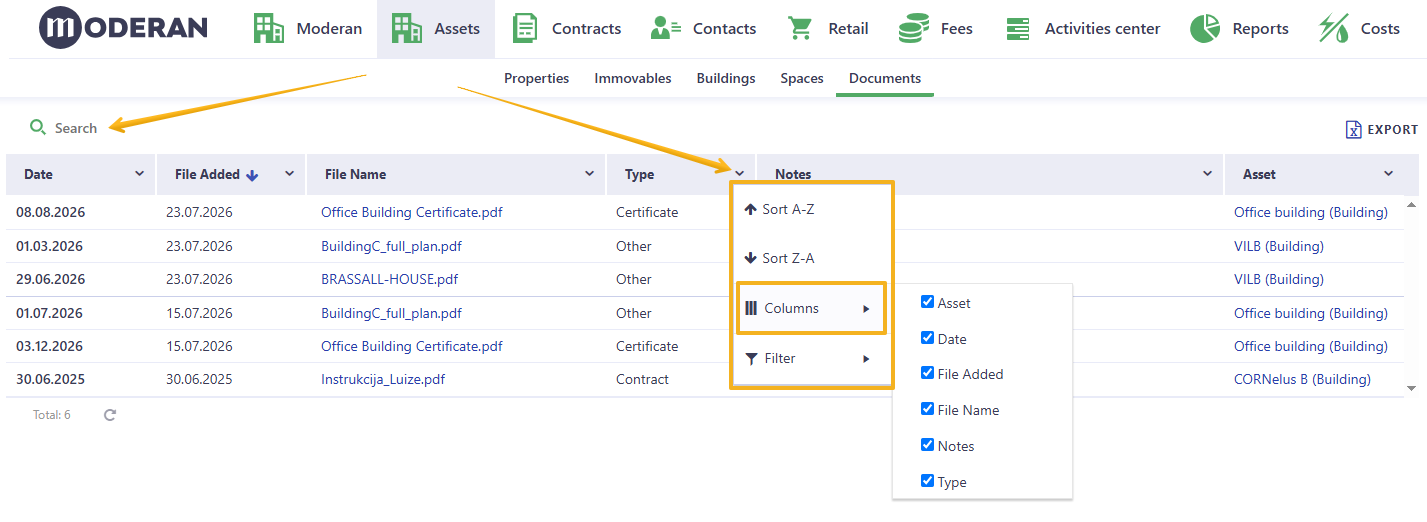The image size is (1427, 522).
Task: Click the Costs leaf-bolt icon
Action: tap(1333, 28)
